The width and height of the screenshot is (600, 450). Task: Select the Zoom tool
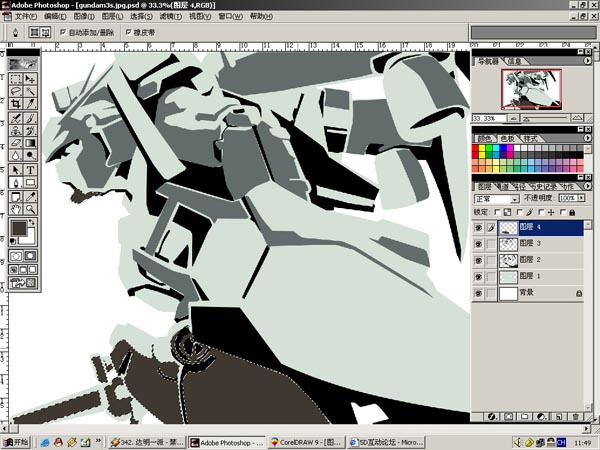(30, 209)
